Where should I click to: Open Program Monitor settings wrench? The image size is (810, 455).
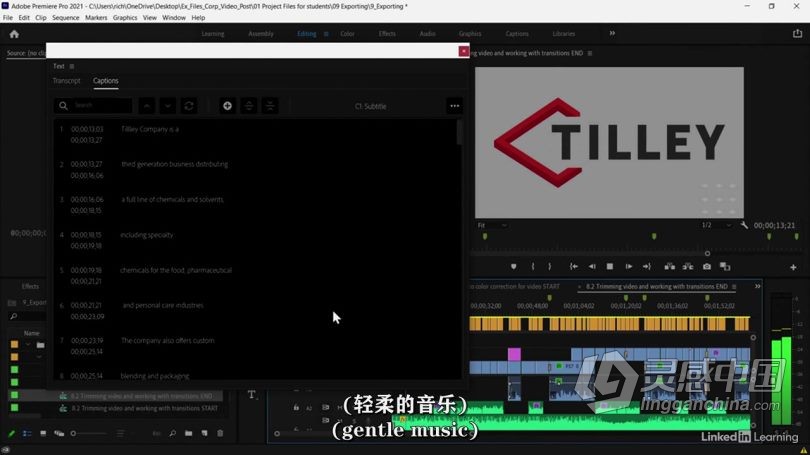(744, 225)
